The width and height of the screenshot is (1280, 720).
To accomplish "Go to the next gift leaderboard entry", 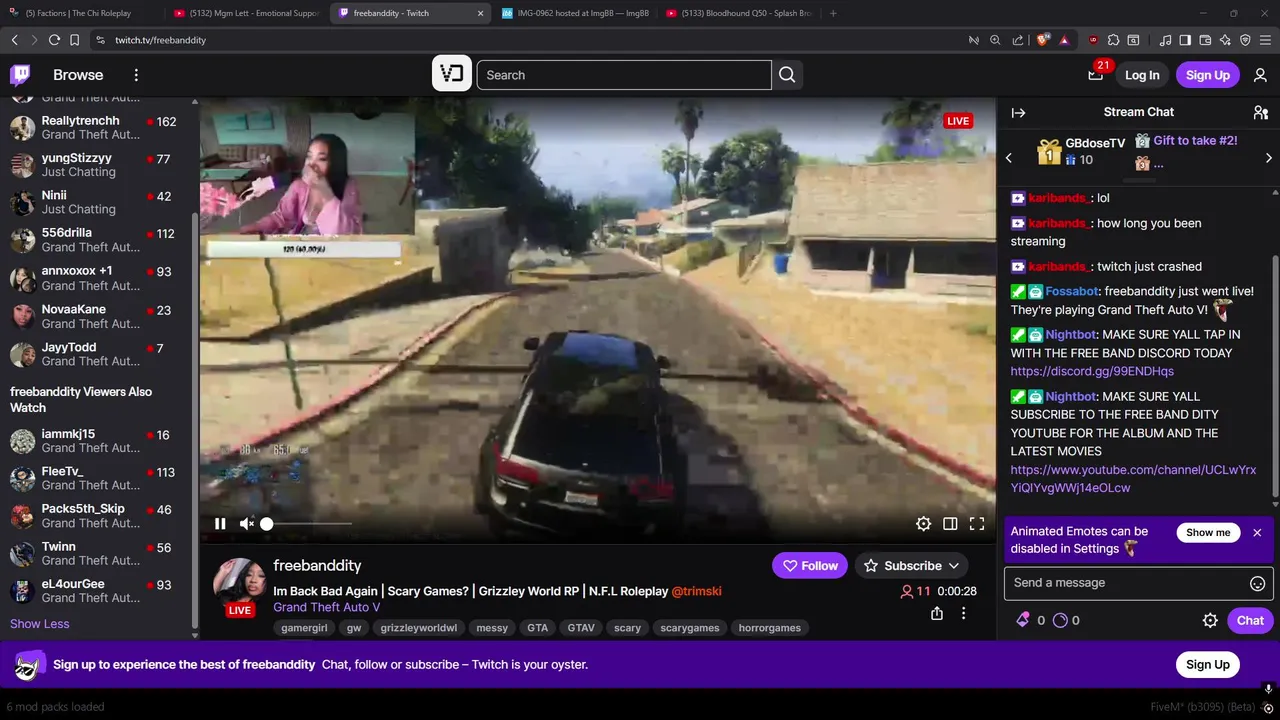I will (x=1269, y=158).
